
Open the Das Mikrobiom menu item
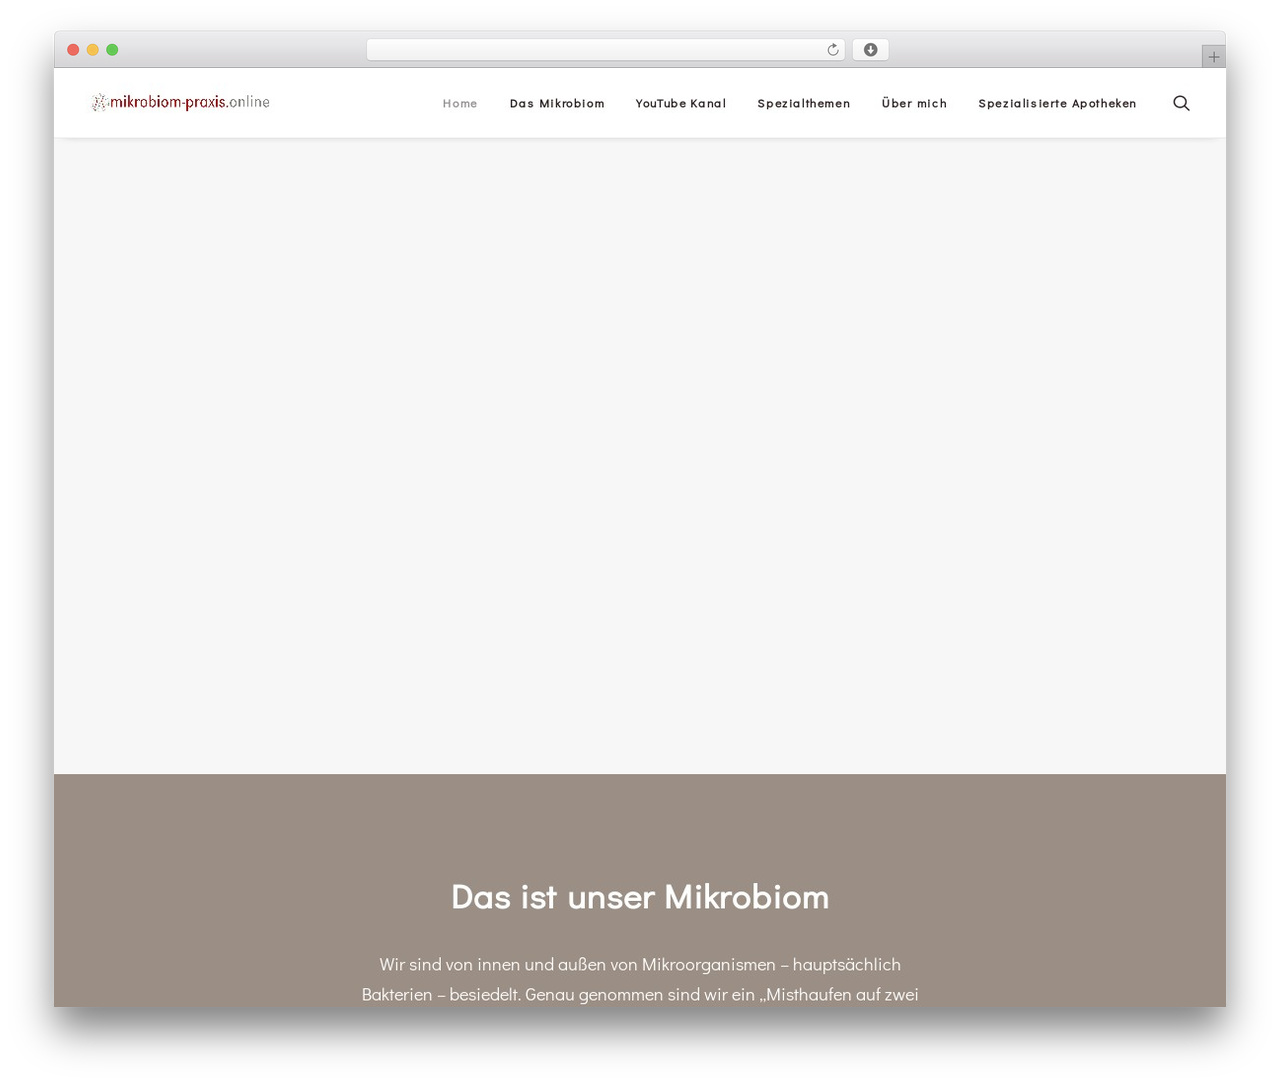tap(557, 103)
